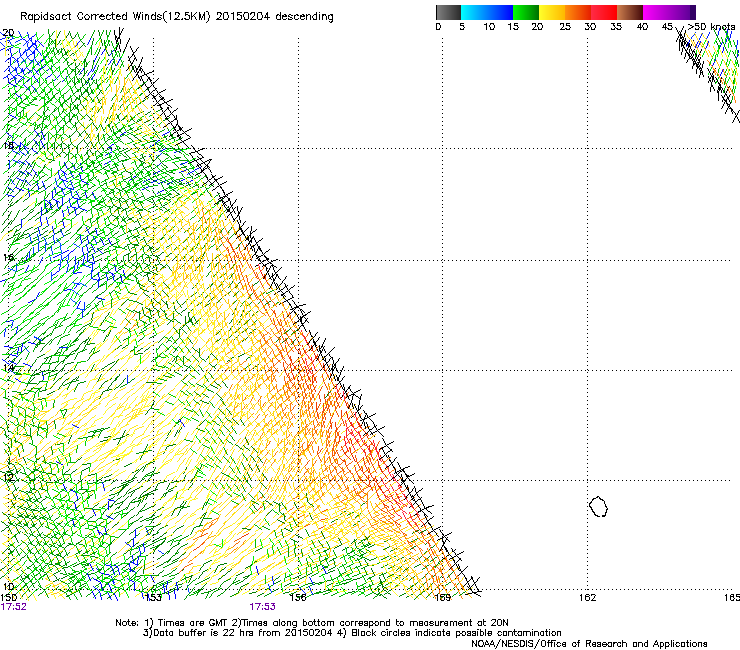740x650 pixels.
Task: Click the purple time stamp '17:53'
Action: click(x=262, y=607)
